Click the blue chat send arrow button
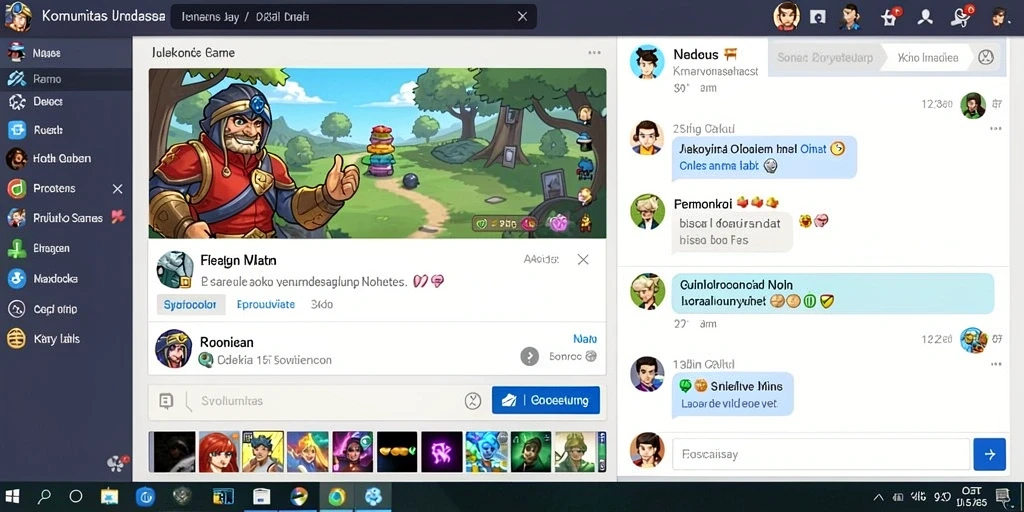Image resolution: width=1024 pixels, height=512 pixels. click(x=989, y=455)
